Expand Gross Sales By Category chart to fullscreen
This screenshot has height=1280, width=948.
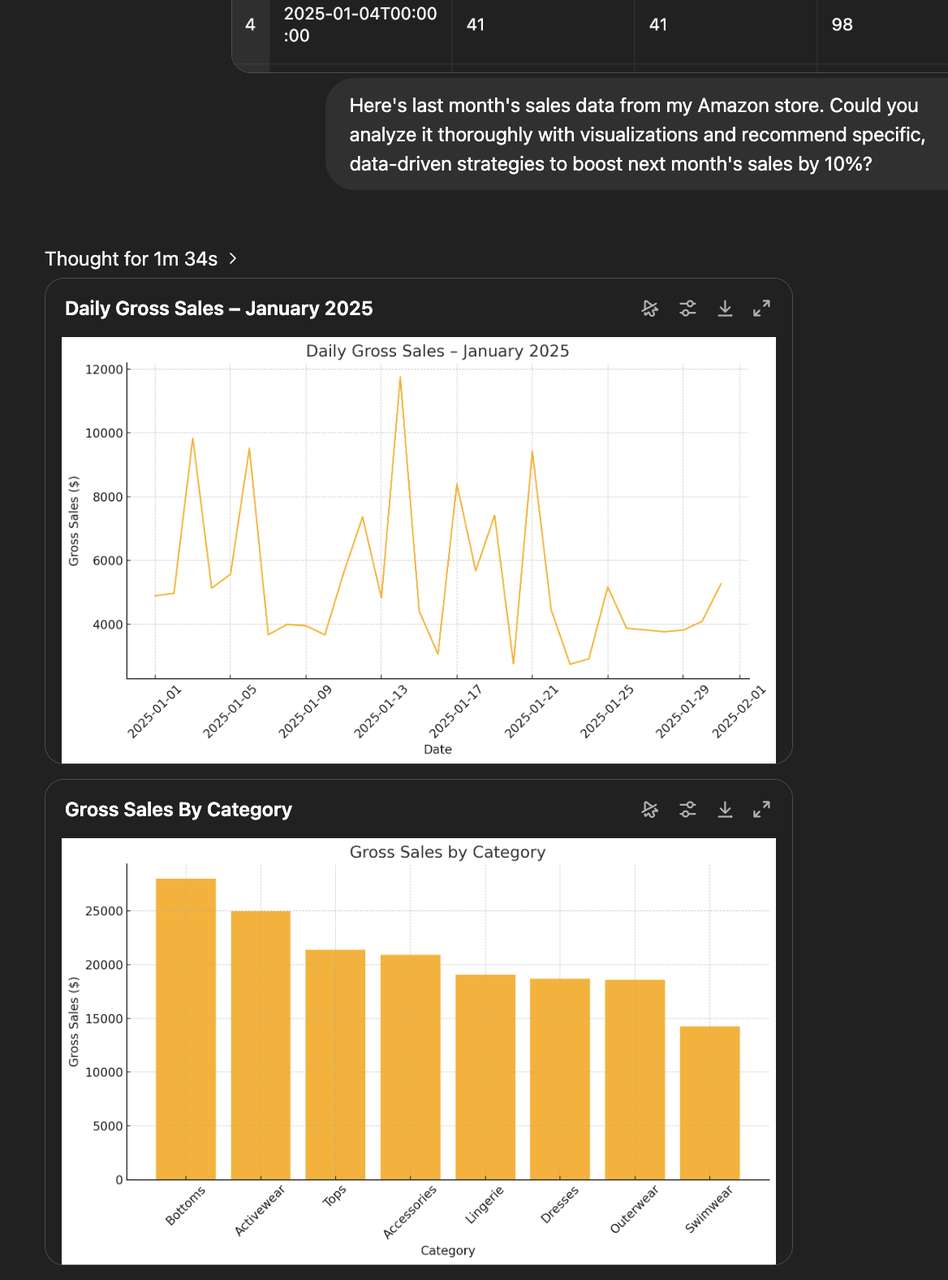tap(762, 809)
